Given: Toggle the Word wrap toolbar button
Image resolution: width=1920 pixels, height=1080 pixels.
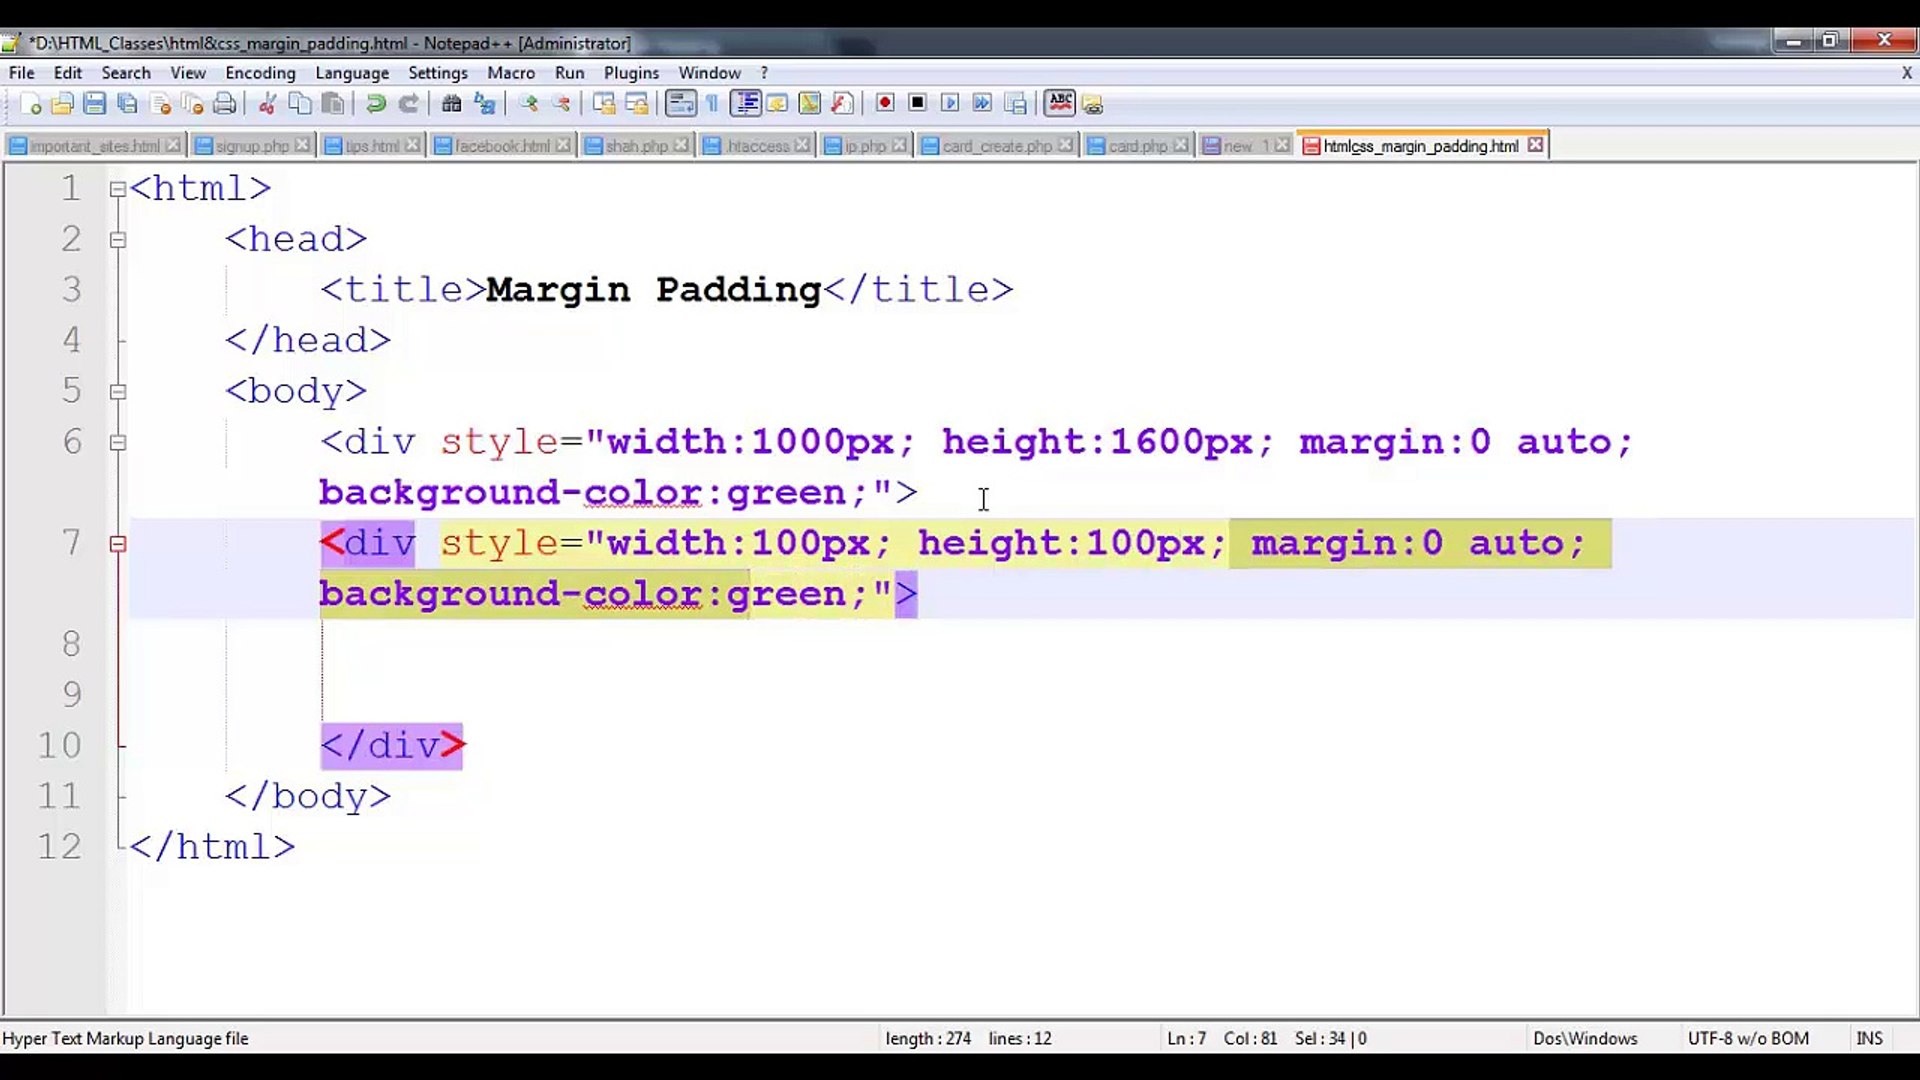Looking at the screenshot, I should (x=680, y=103).
